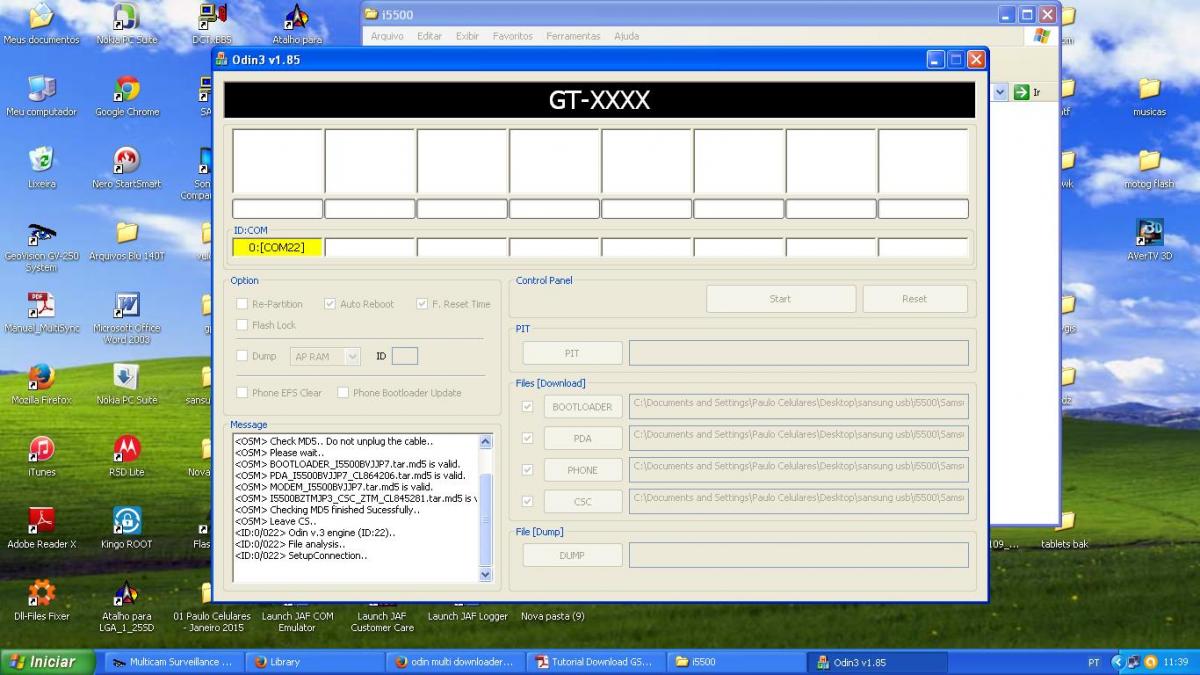
Task: Launch AVerTV 3D shortcut
Action: click(1150, 240)
